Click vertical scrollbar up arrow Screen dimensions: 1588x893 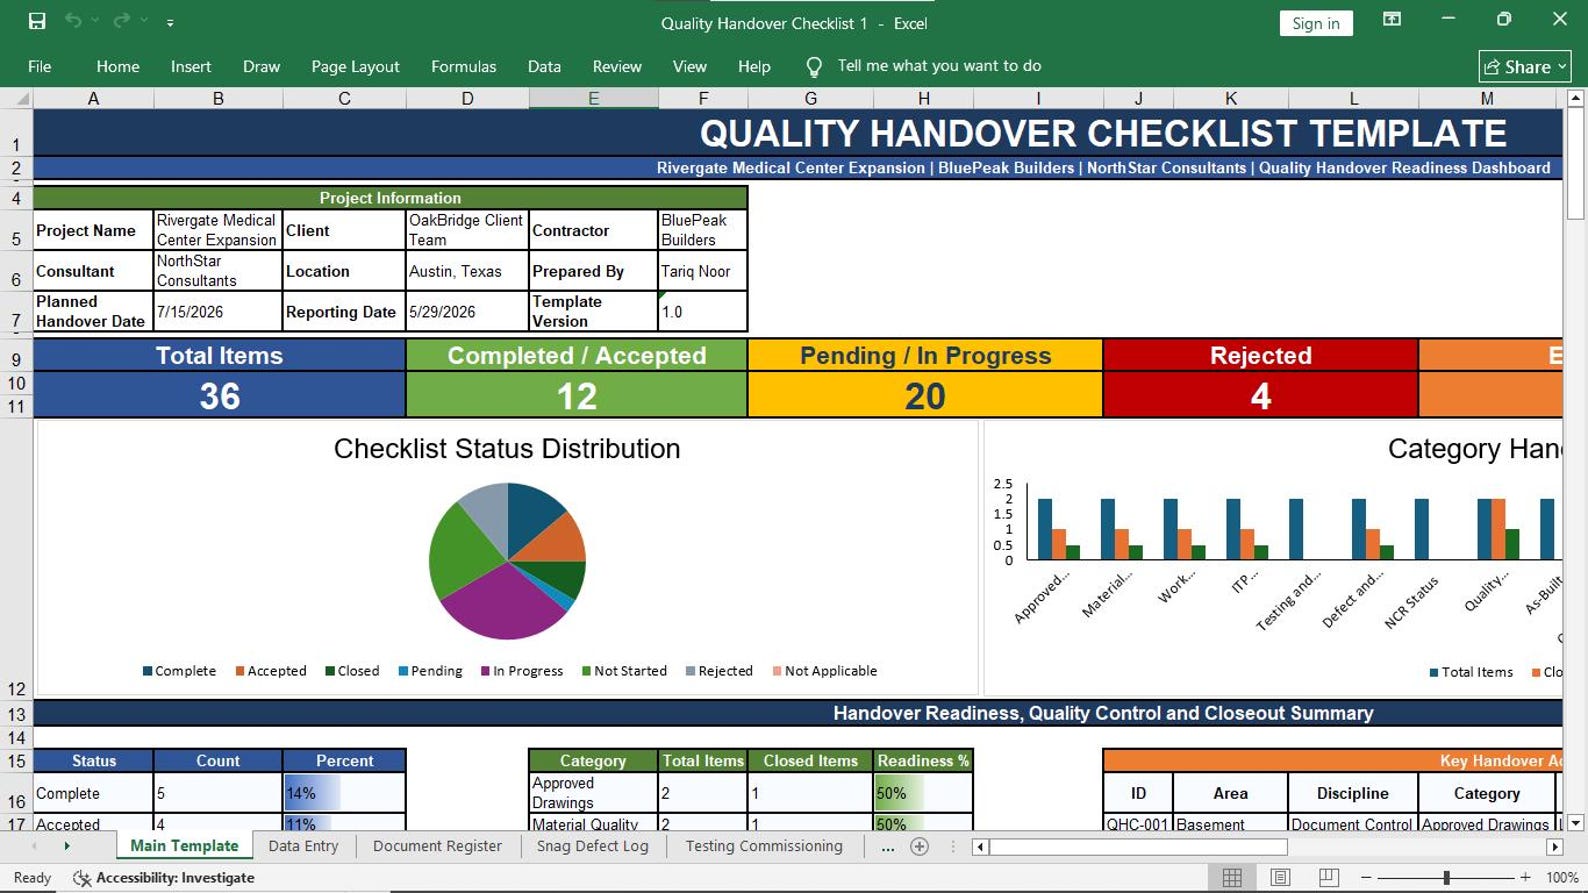coord(1575,98)
